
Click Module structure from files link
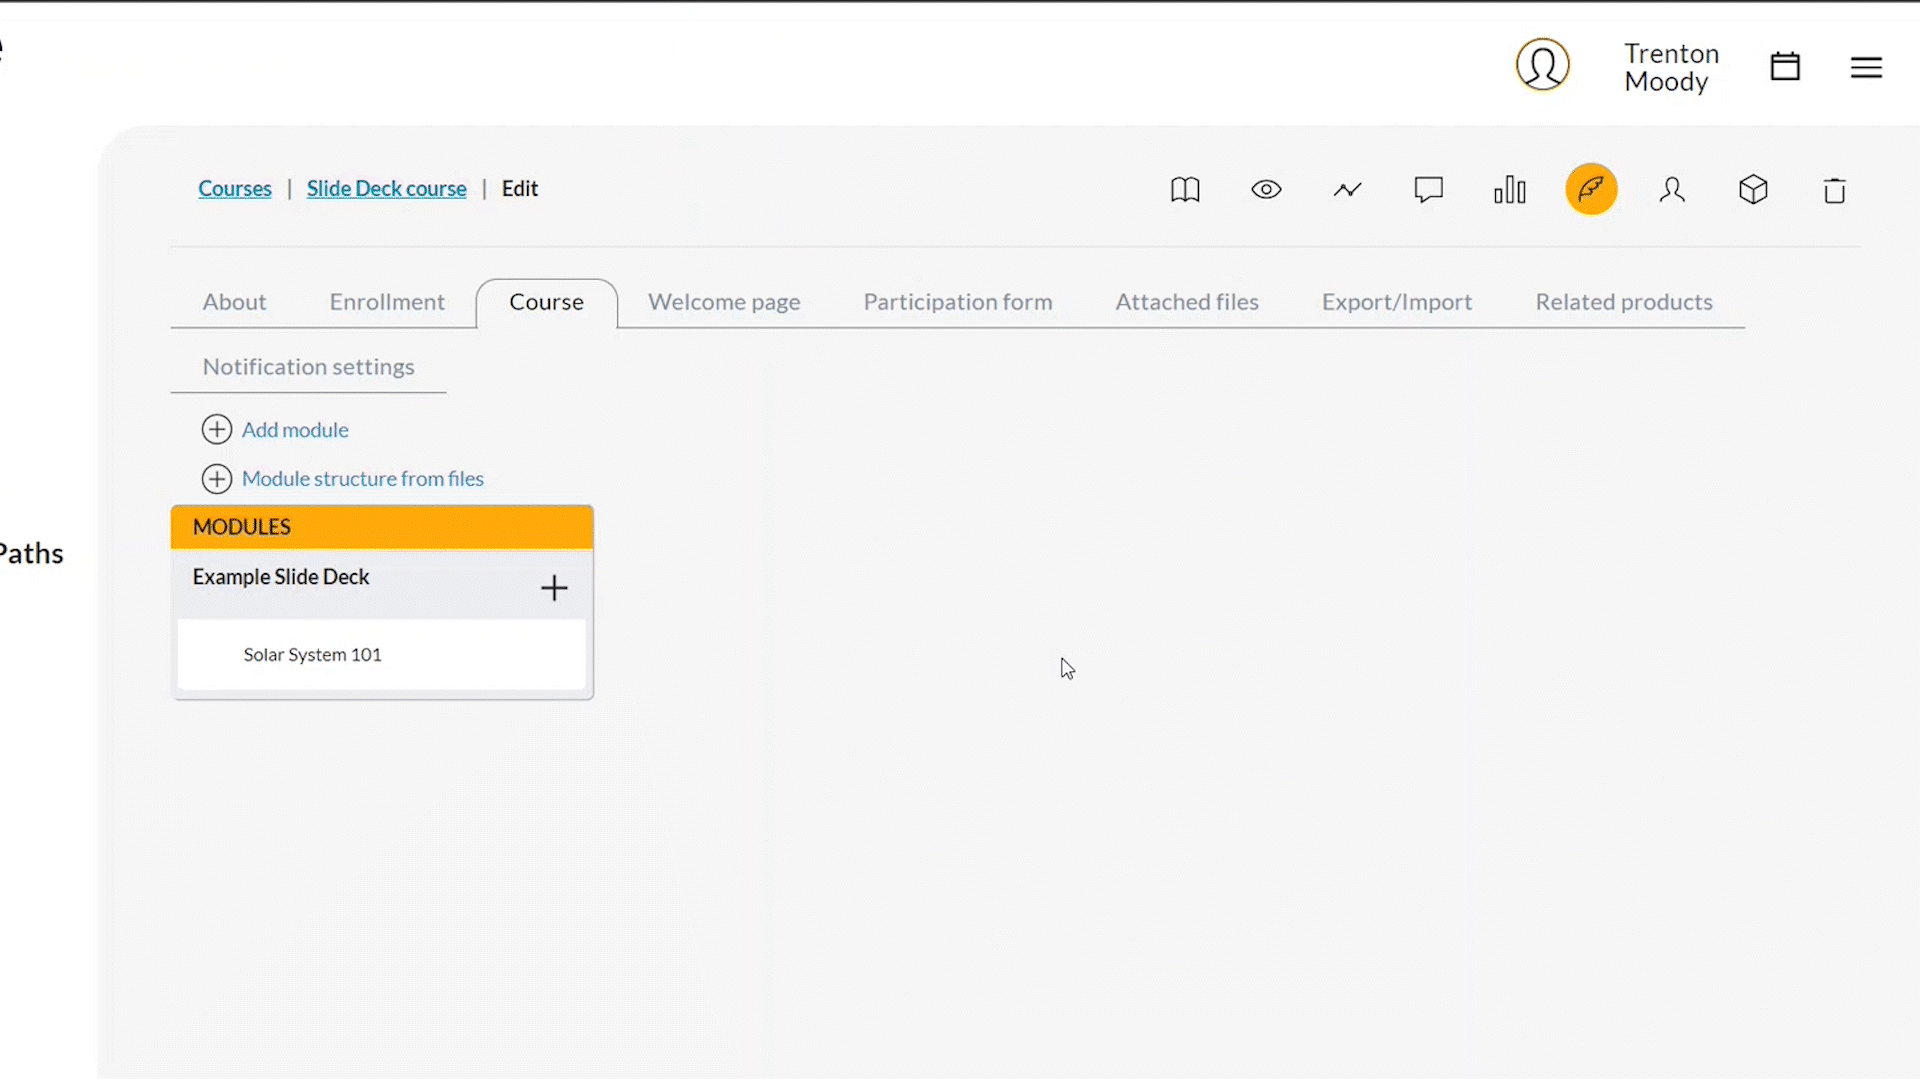pyautogui.click(x=363, y=477)
